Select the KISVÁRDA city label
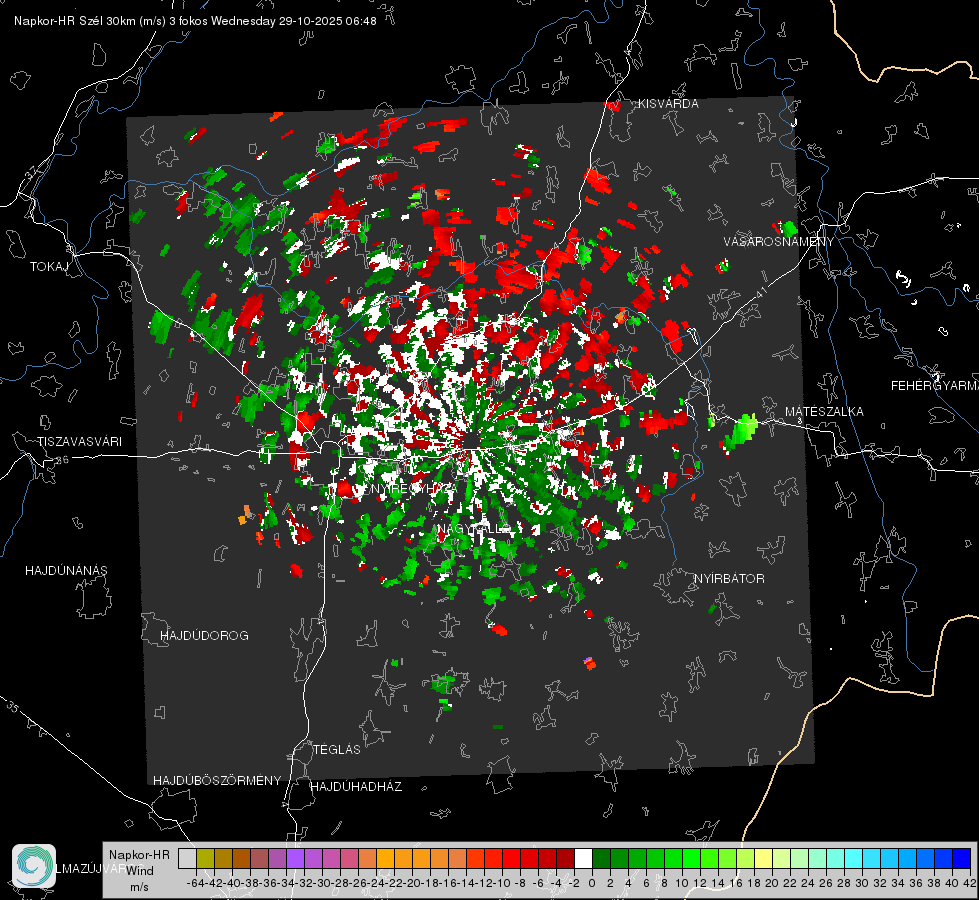The height and width of the screenshot is (900, 979). click(668, 104)
